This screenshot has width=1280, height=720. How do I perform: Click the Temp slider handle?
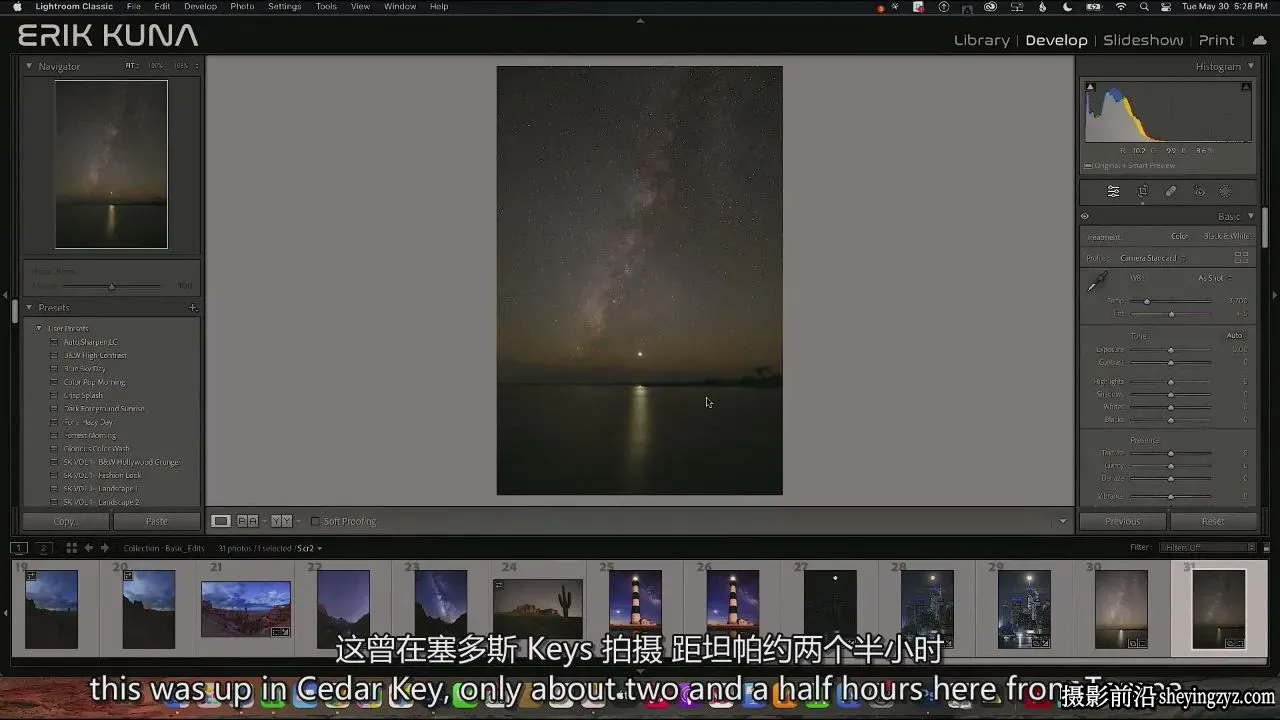pos(1147,301)
